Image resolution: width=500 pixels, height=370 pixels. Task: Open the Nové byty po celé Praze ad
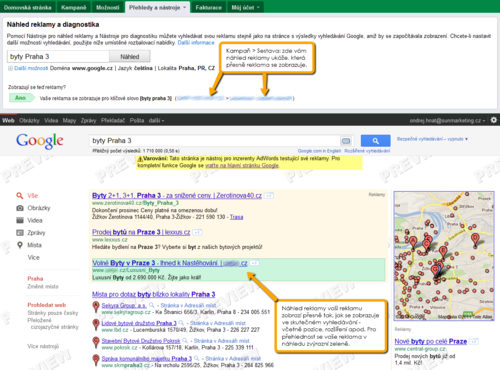(x=431, y=341)
